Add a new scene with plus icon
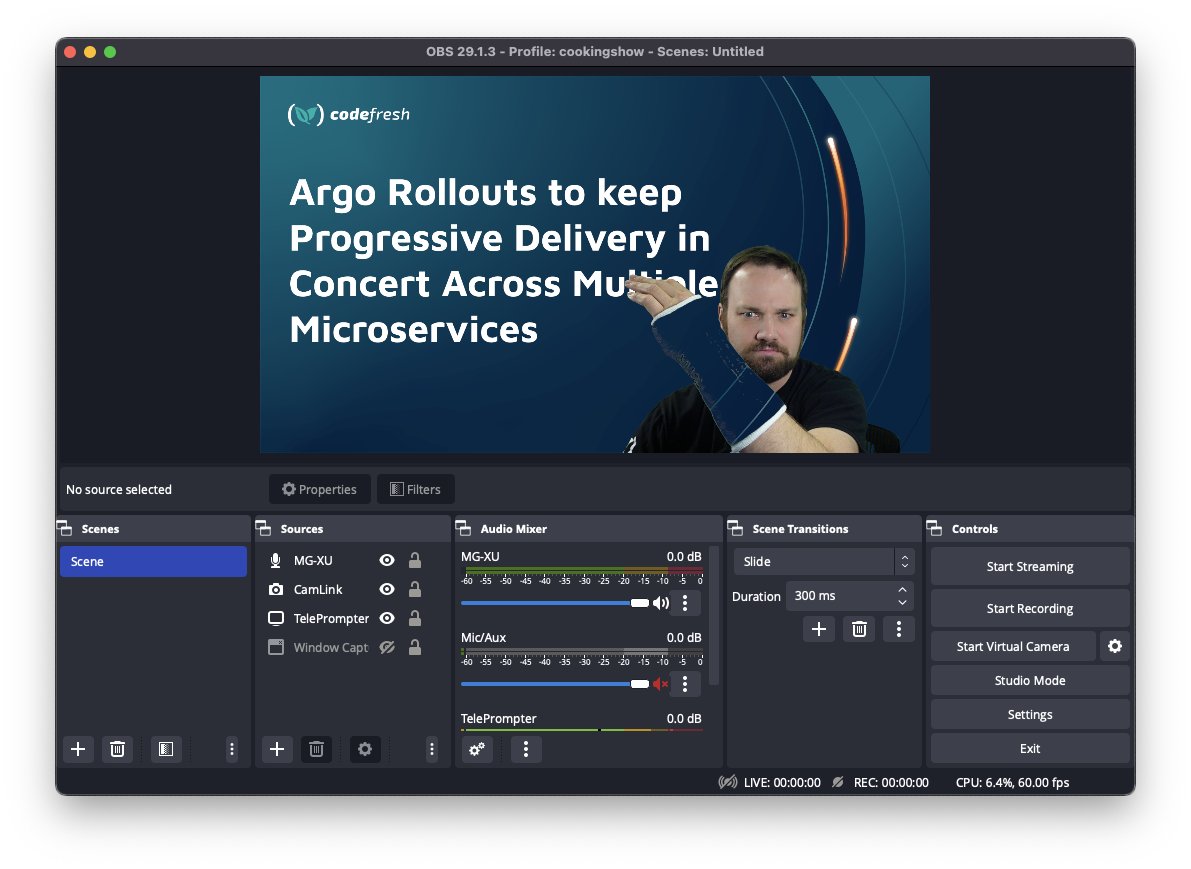1191x869 pixels. pyautogui.click(x=77, y=749)
